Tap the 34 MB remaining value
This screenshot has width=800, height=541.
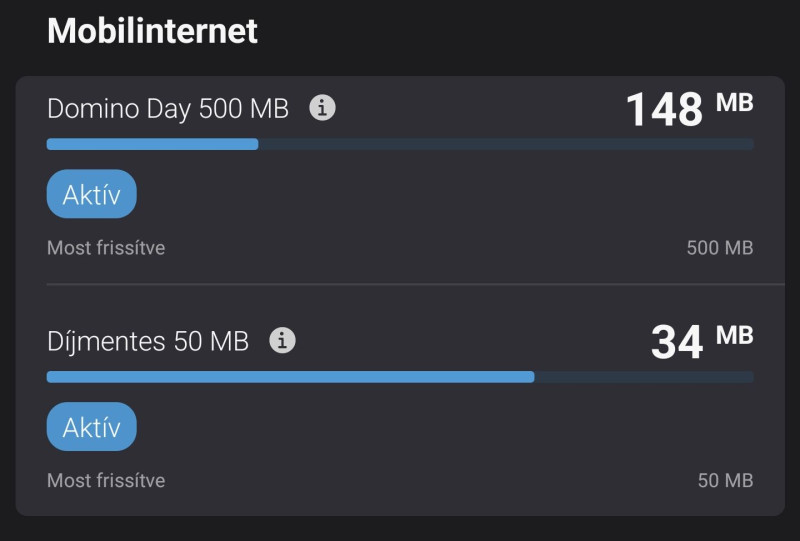702,341
